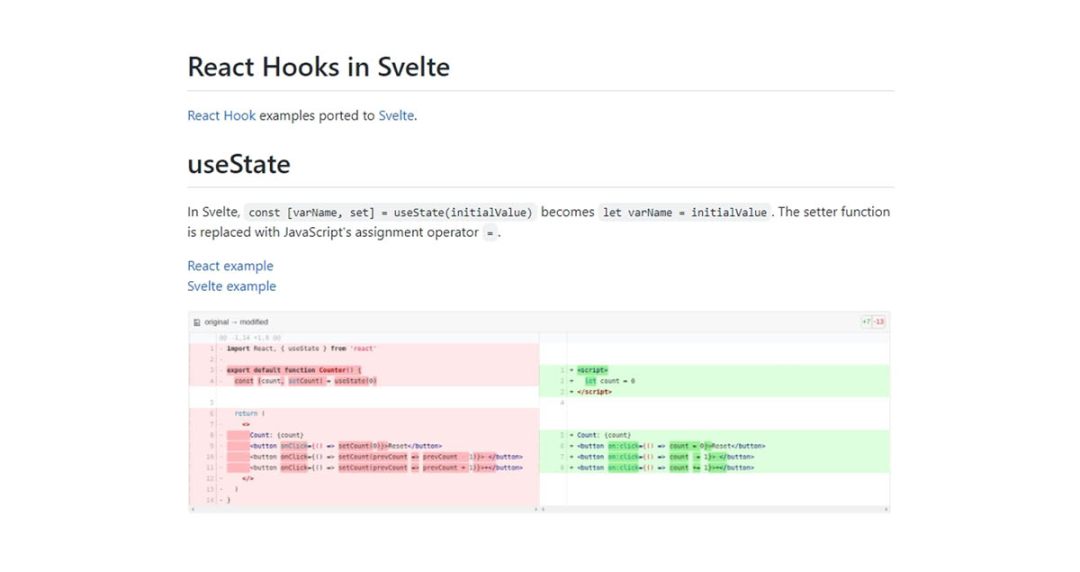Click the green +7 additions badge

(x=866, y=322)
